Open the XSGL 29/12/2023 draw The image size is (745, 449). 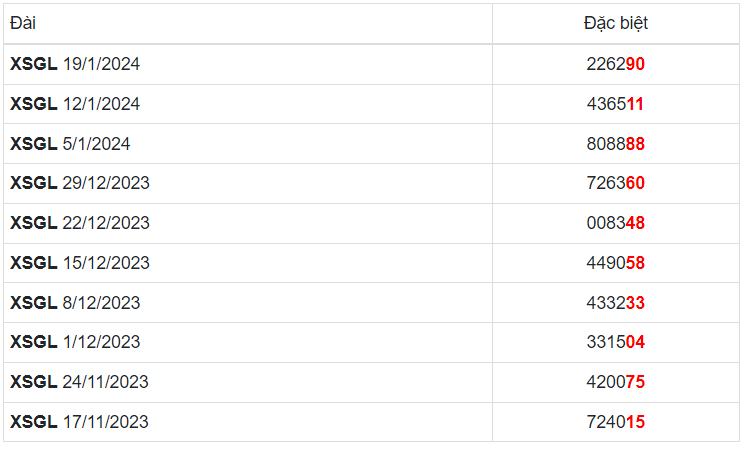pos(80,183)
